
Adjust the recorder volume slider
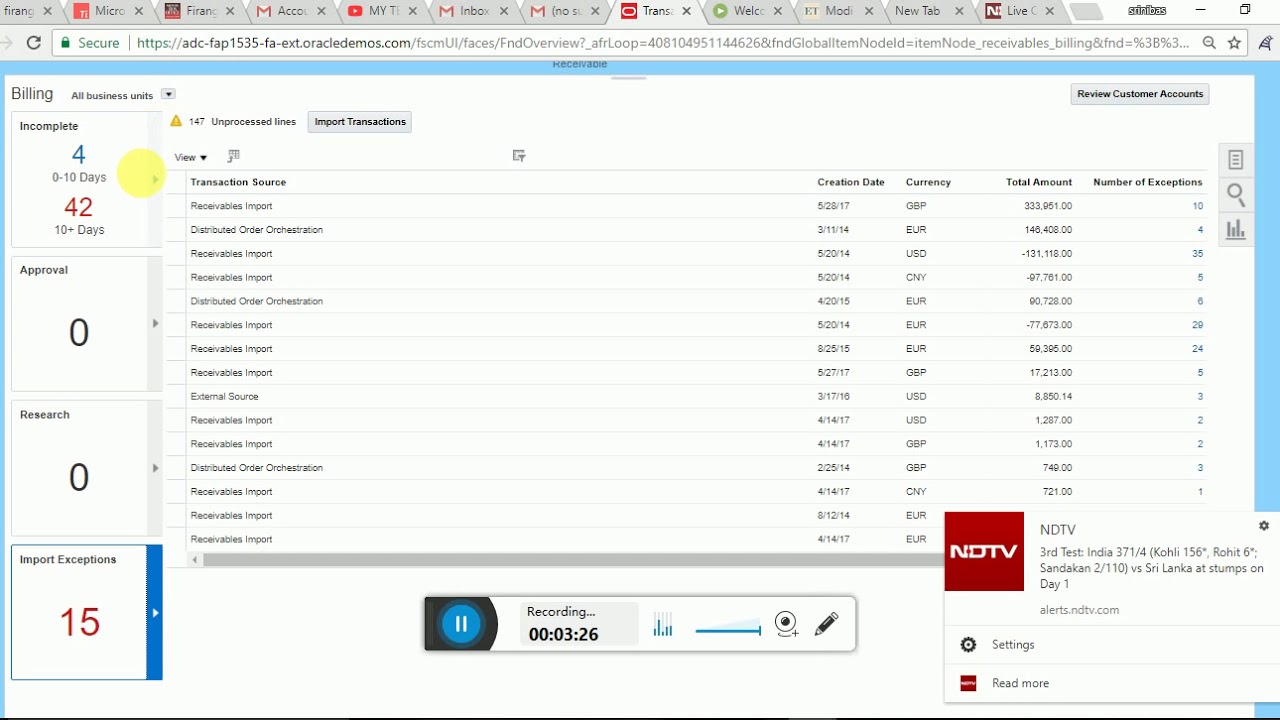click(728, 630)
